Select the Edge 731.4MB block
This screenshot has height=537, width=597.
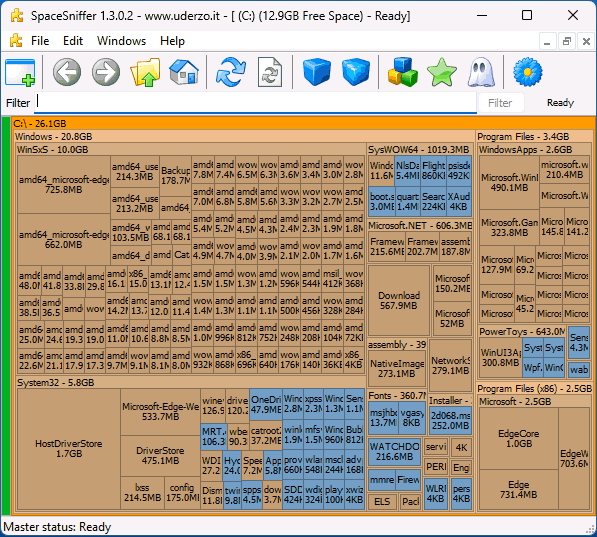pos(519,489)
